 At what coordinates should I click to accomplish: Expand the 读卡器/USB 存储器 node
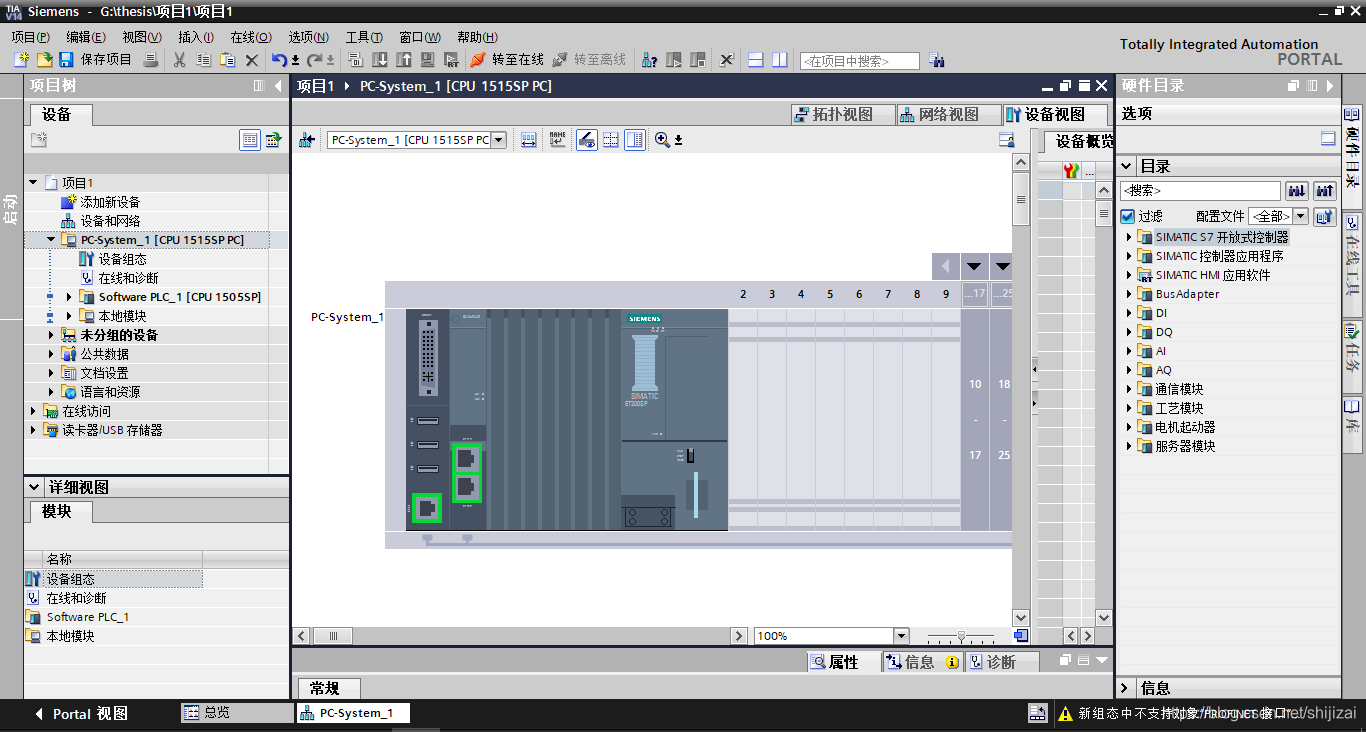(33, 430)
